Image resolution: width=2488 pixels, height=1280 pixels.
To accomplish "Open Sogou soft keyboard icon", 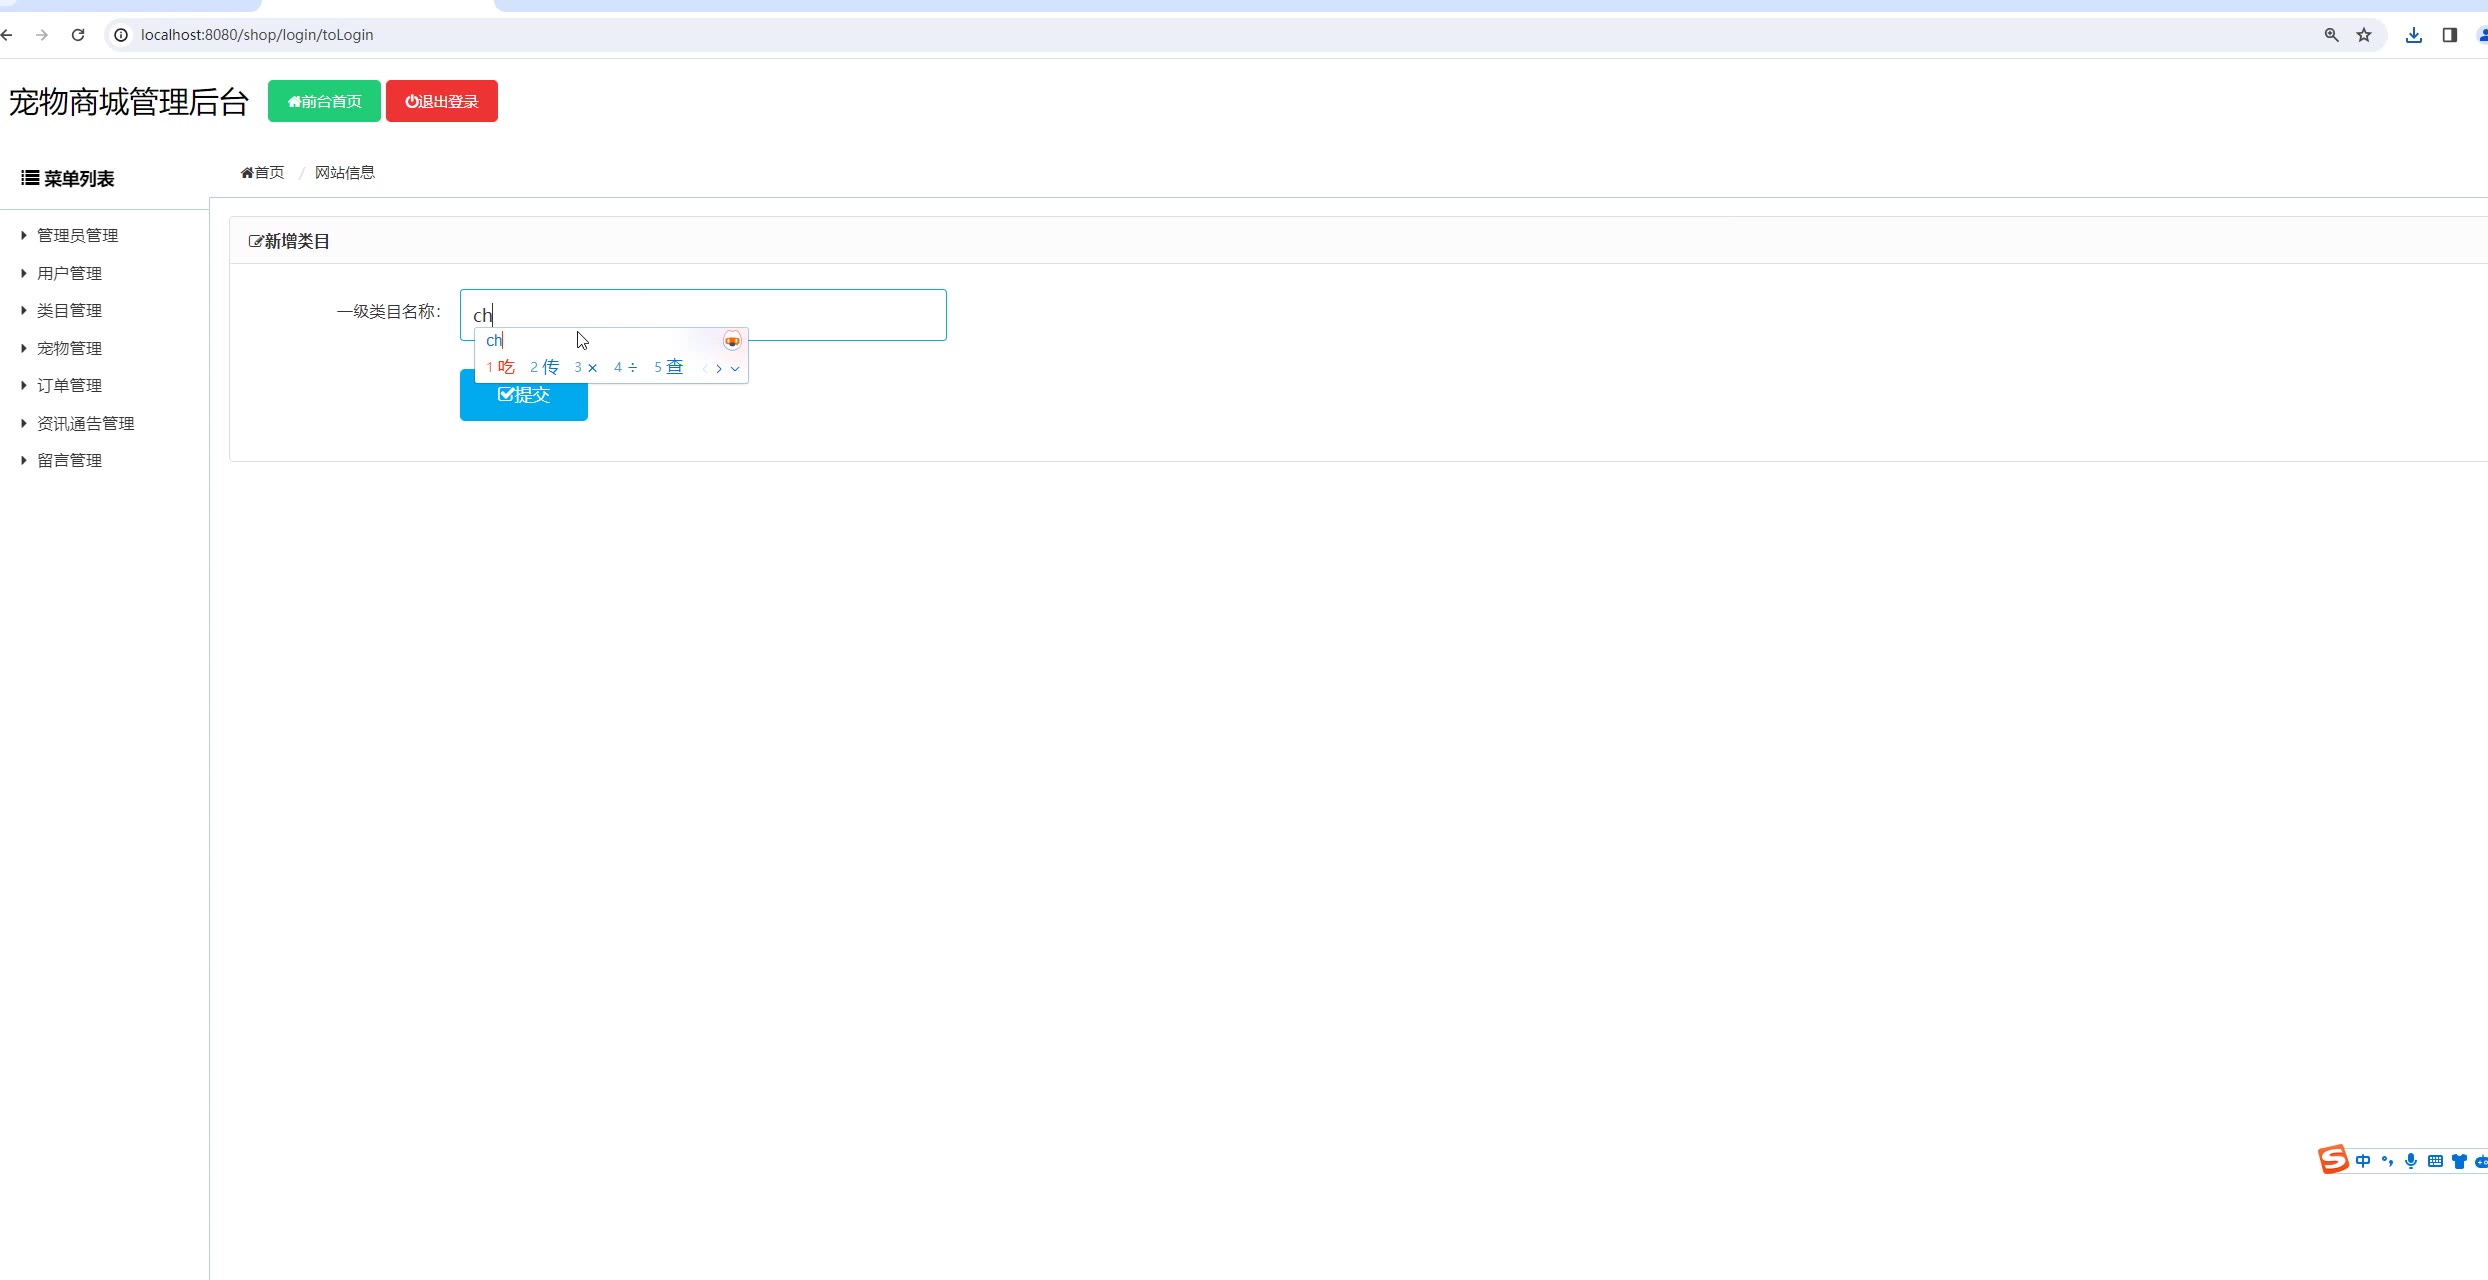I will (x=2435, y=1161).
